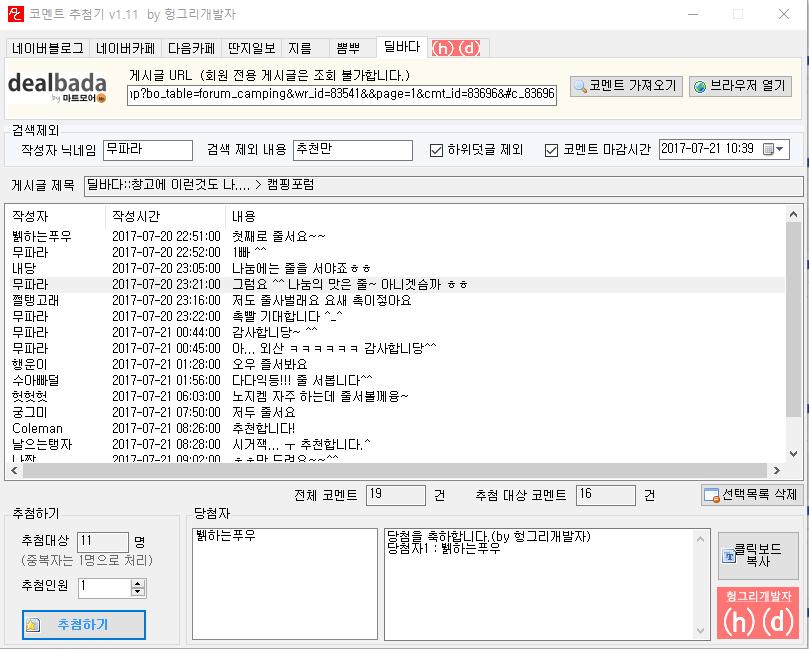
Task: Click the 헝그리개발자 (h)(d) logo banner
Action: pyautogui.click(x=757, y=613)
